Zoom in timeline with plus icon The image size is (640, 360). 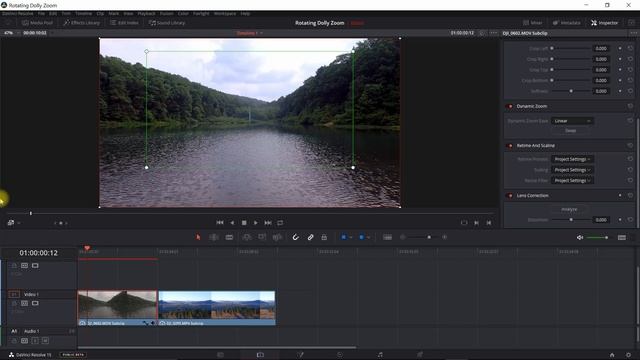444,237
